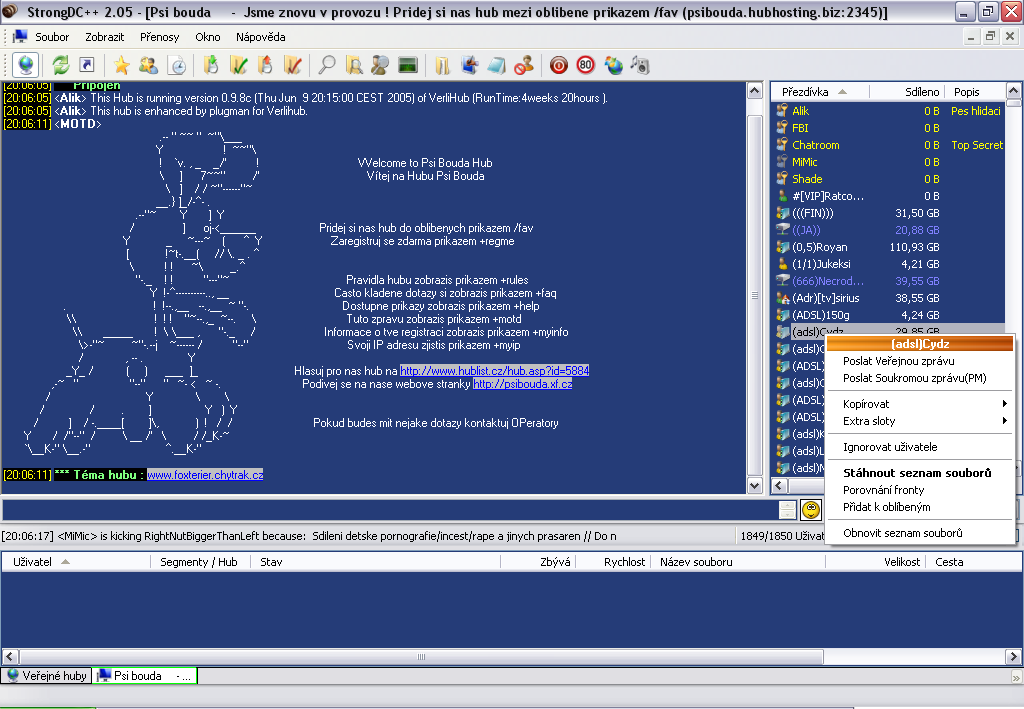Click the green Reconnect arrows icon
This screenshot has width=1024, height=709.
(61, 65)
